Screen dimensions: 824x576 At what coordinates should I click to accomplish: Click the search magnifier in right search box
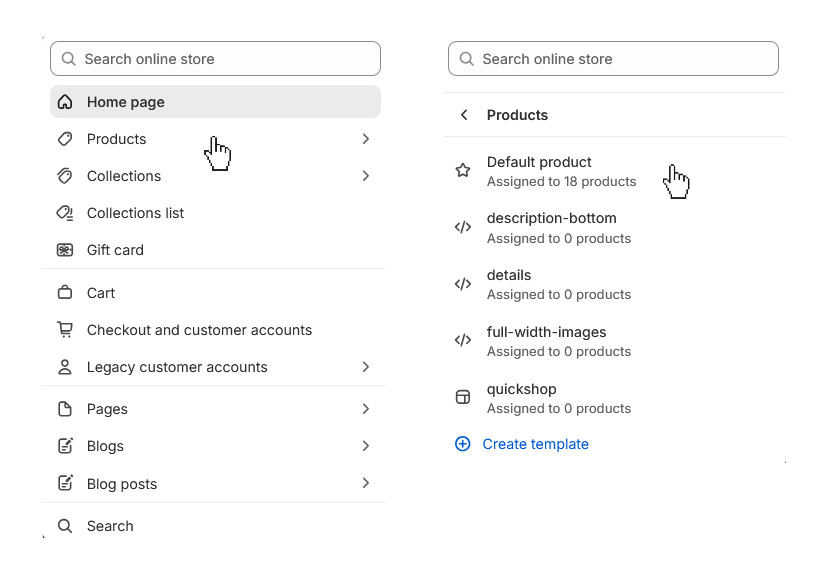click(467, 58)
